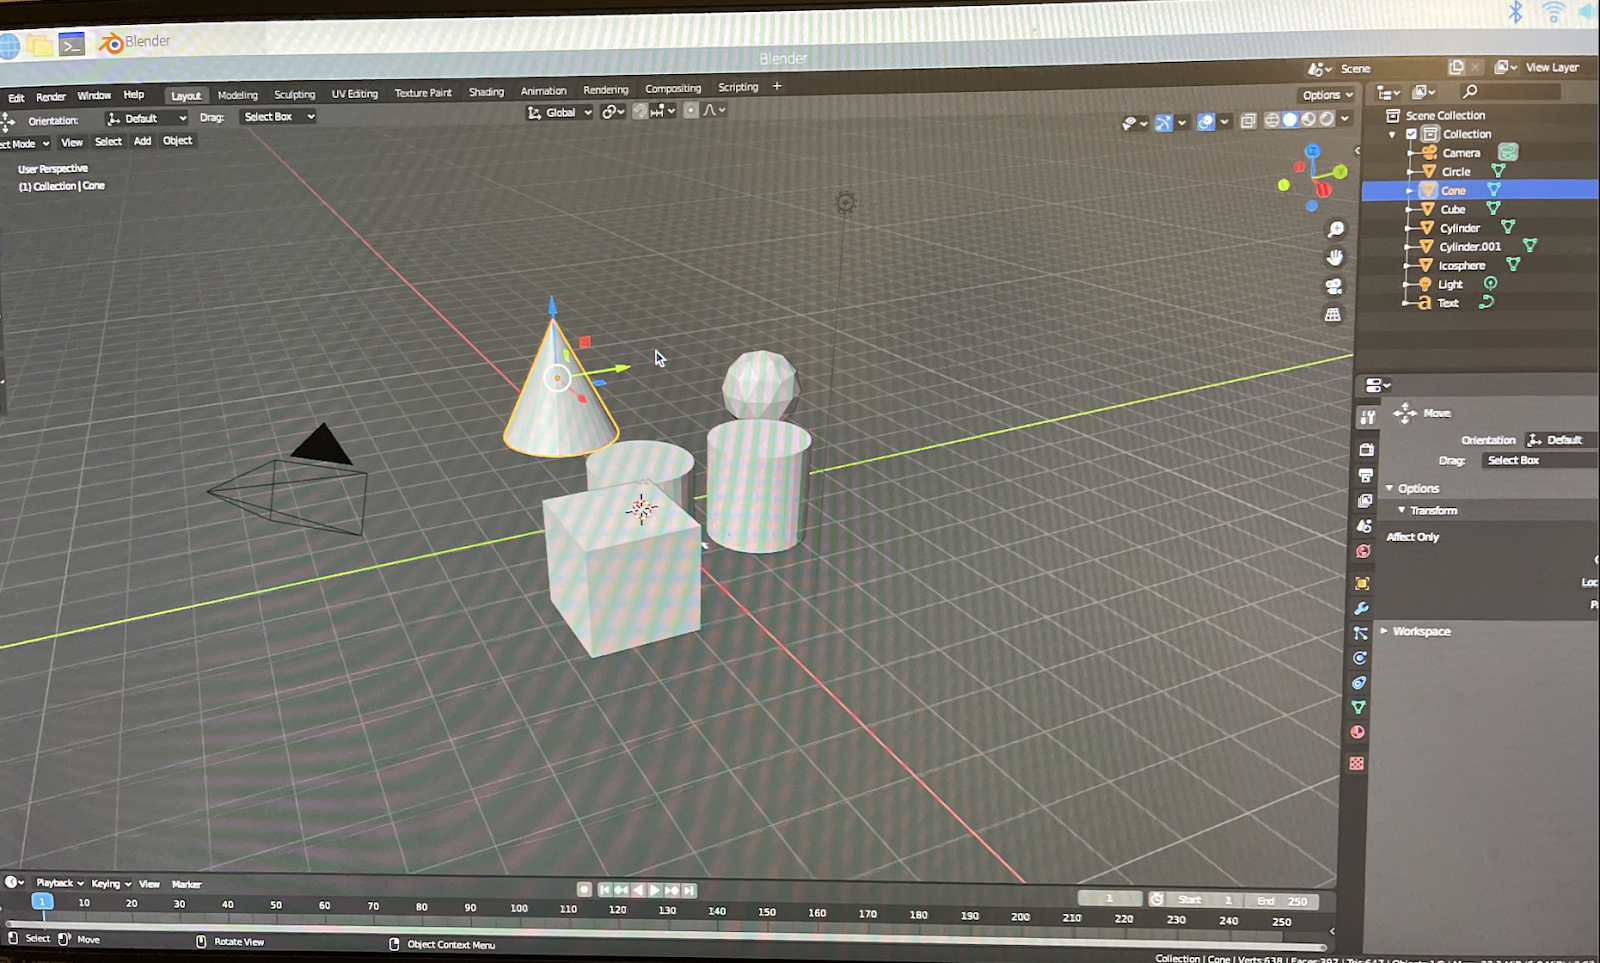Open Orientation Default dropdown in header
The height and width of the screenshot is (963, 1600).
[147, 118]
